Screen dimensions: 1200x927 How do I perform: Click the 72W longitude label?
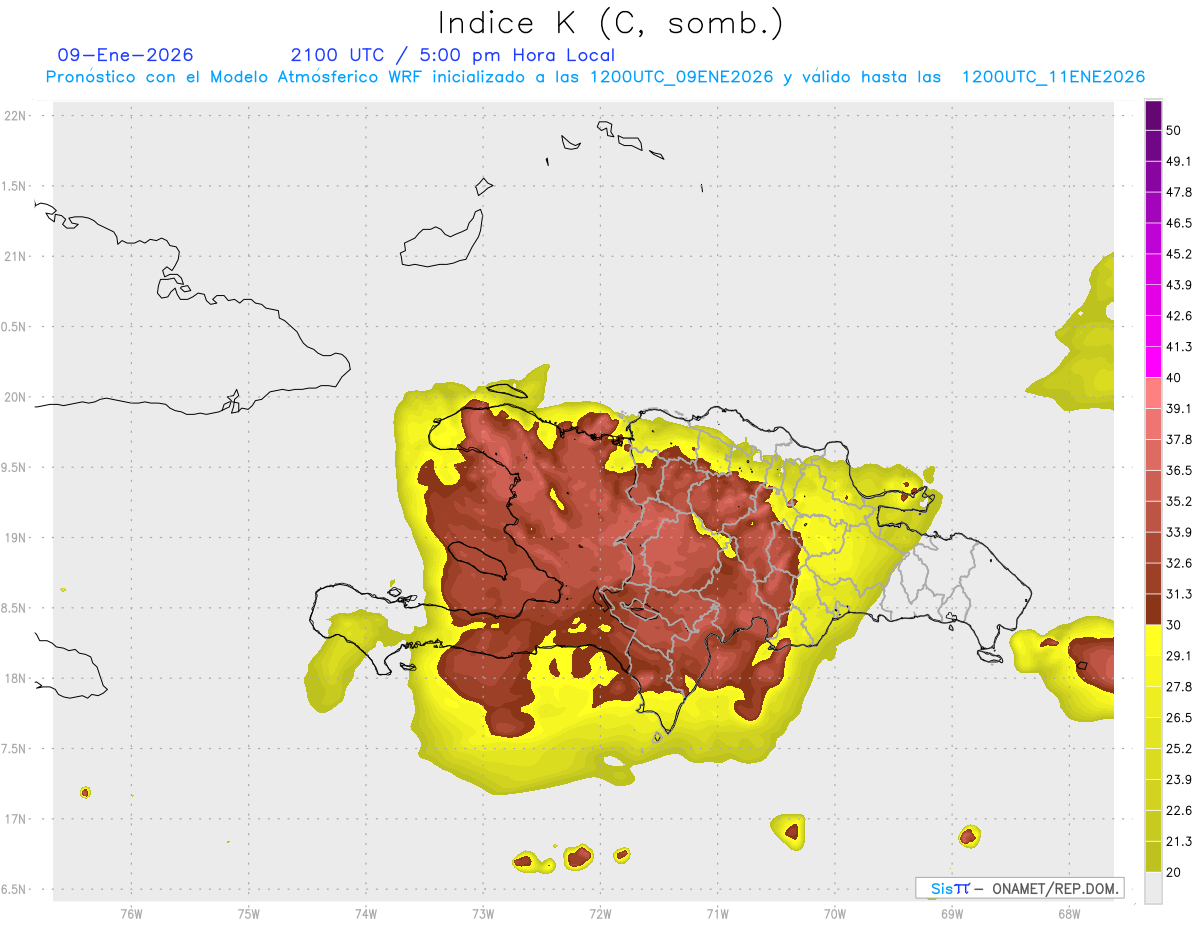[600, 913]
